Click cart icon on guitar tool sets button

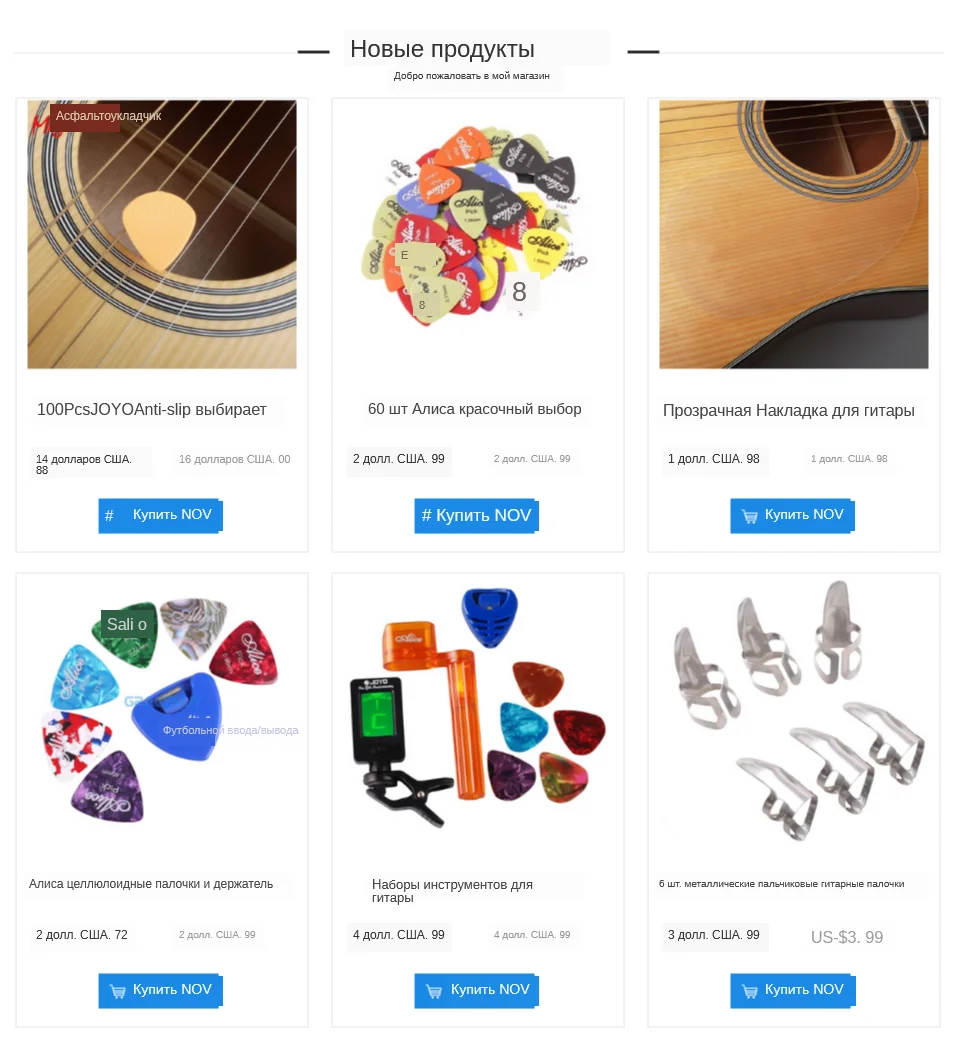[x=434, y=991]
